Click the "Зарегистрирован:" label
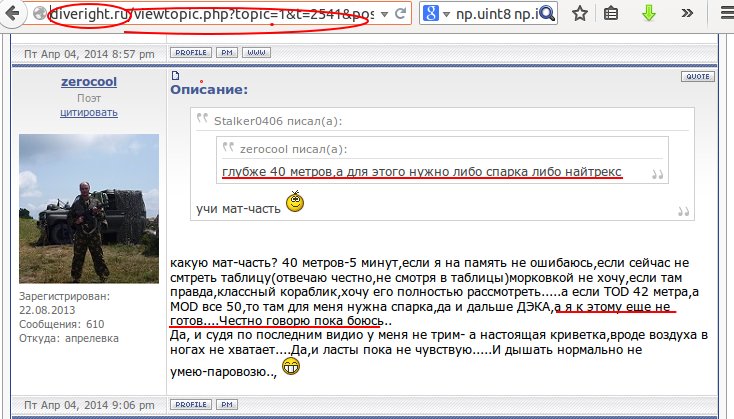The image size is (734, 419). [x=65, y=296]
